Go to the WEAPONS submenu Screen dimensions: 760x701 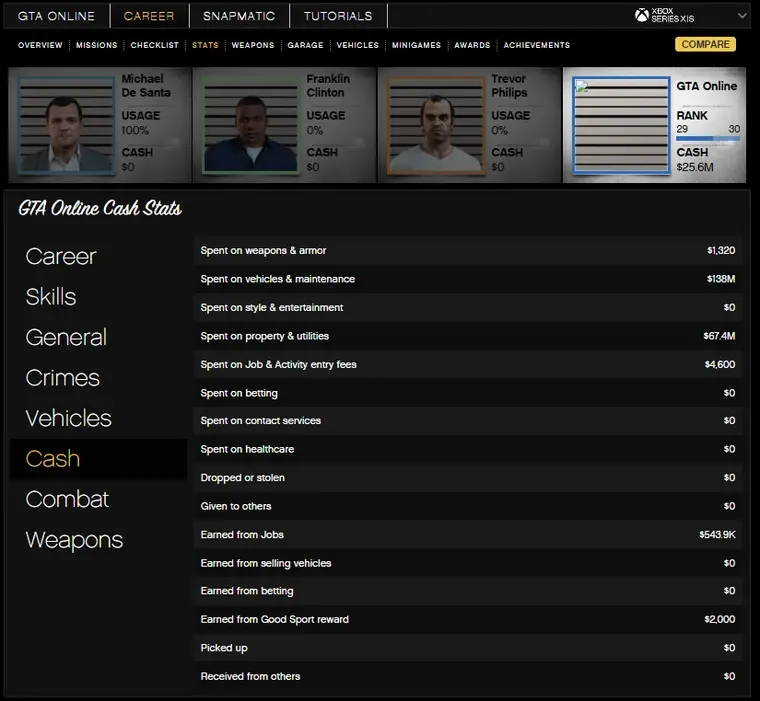tap(252, 45)
